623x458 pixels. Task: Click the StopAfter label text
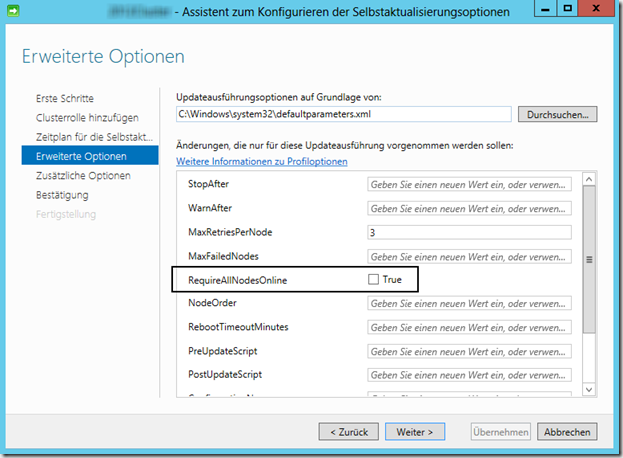[x=208, y=184]
